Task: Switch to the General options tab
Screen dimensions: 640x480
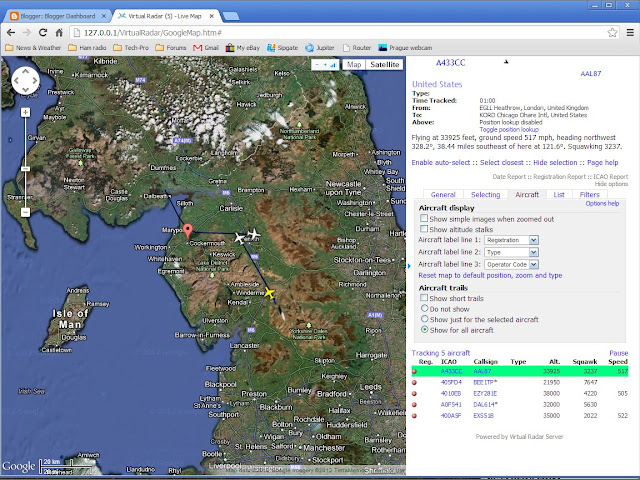Action: pyautogui.click(x=443, y=195)
